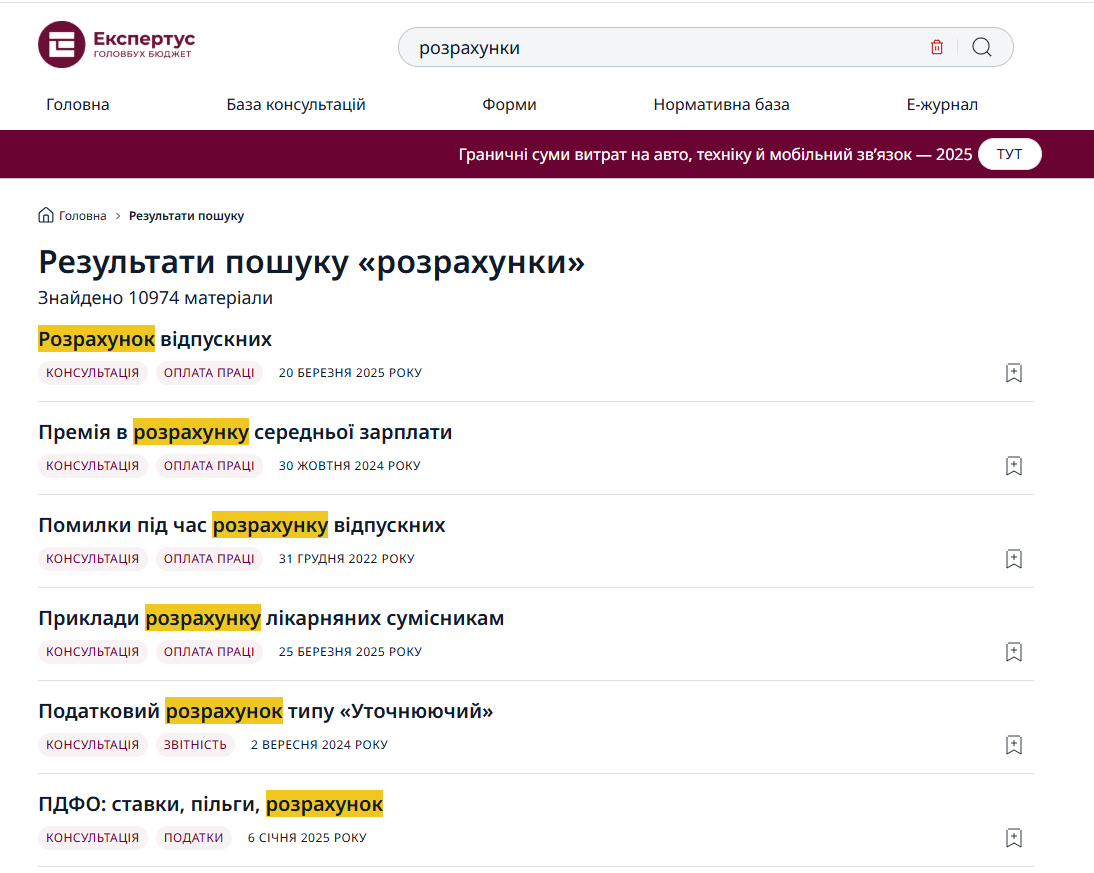Click the Експертус logo

(x=116, y=45)
